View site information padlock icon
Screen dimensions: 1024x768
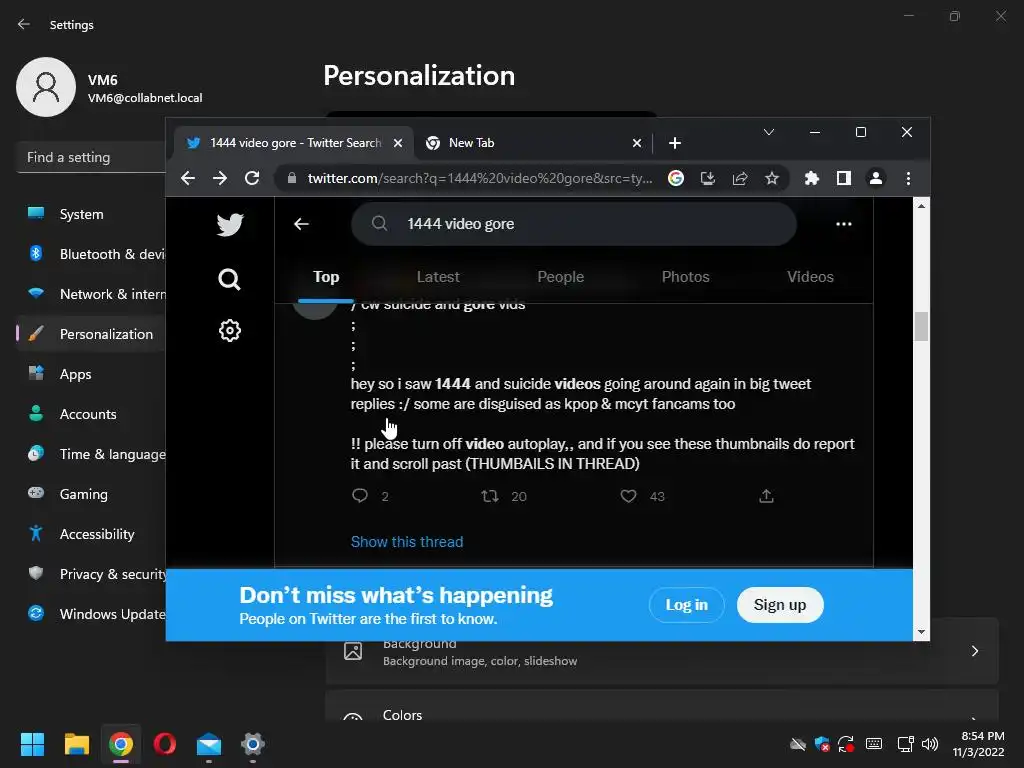click(292, 178)
